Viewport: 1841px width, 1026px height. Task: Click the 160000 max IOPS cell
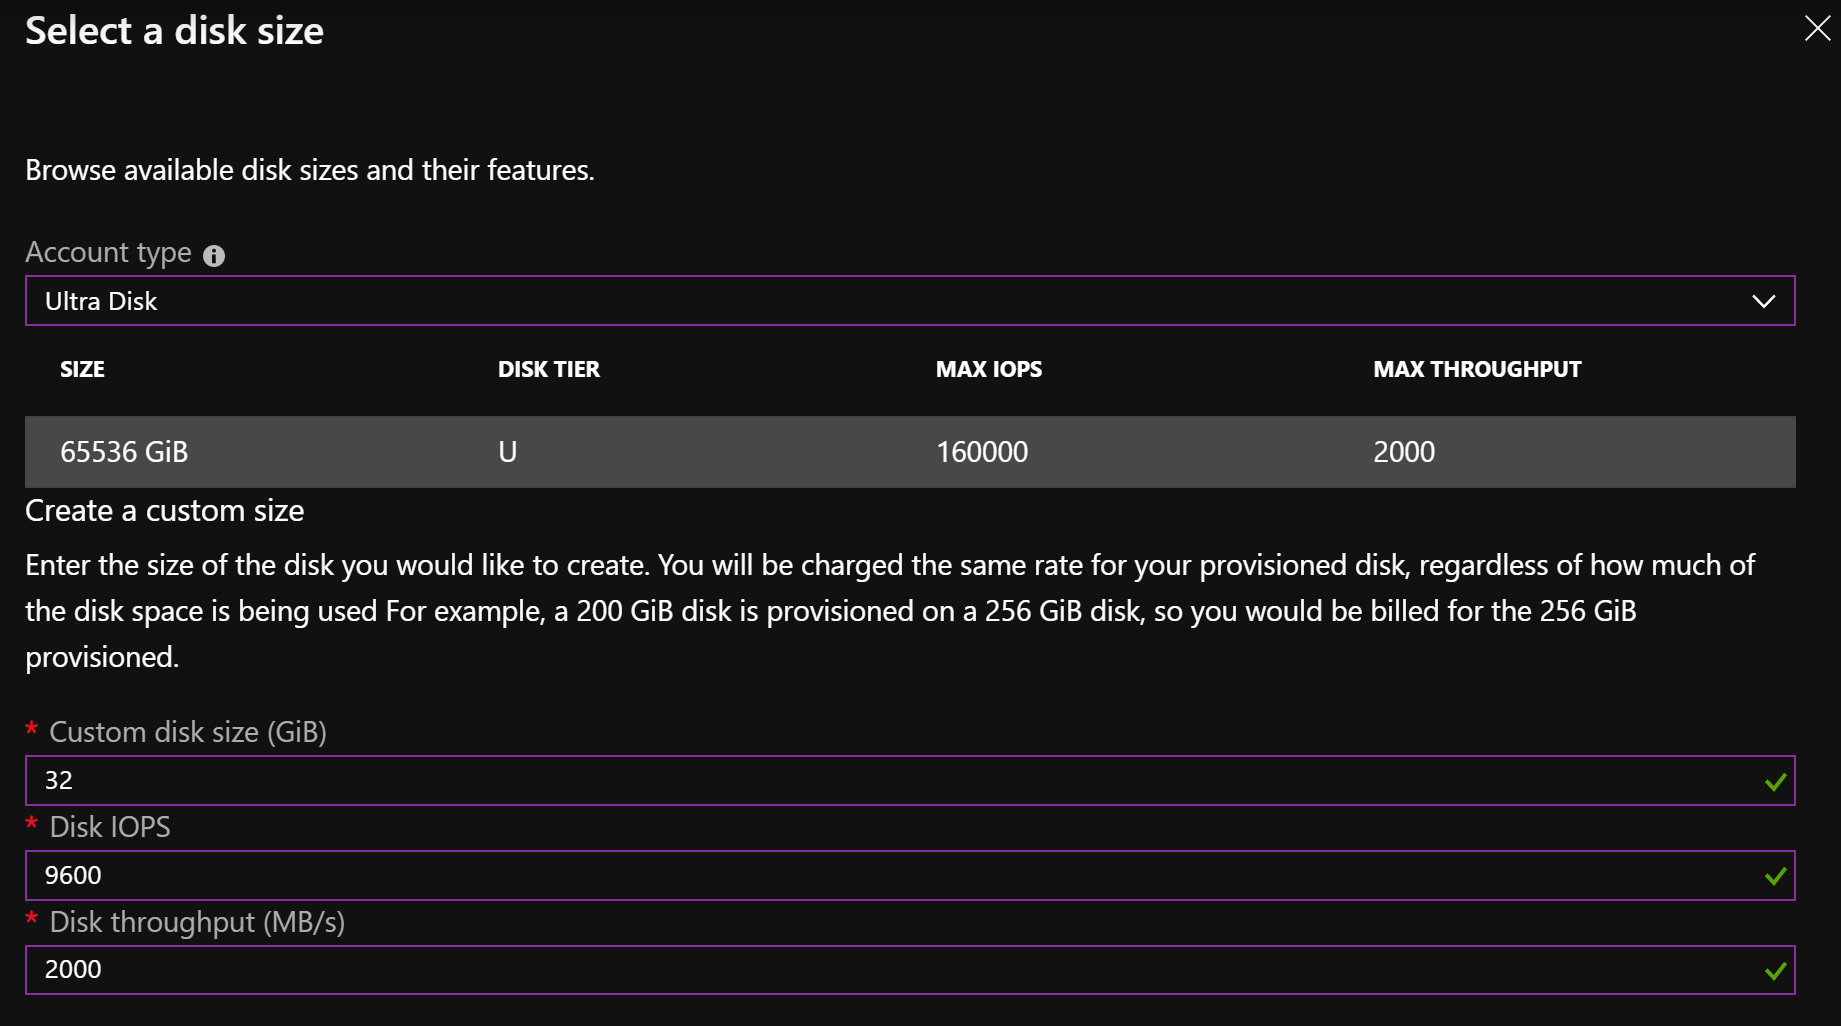(x=981, y=452)
